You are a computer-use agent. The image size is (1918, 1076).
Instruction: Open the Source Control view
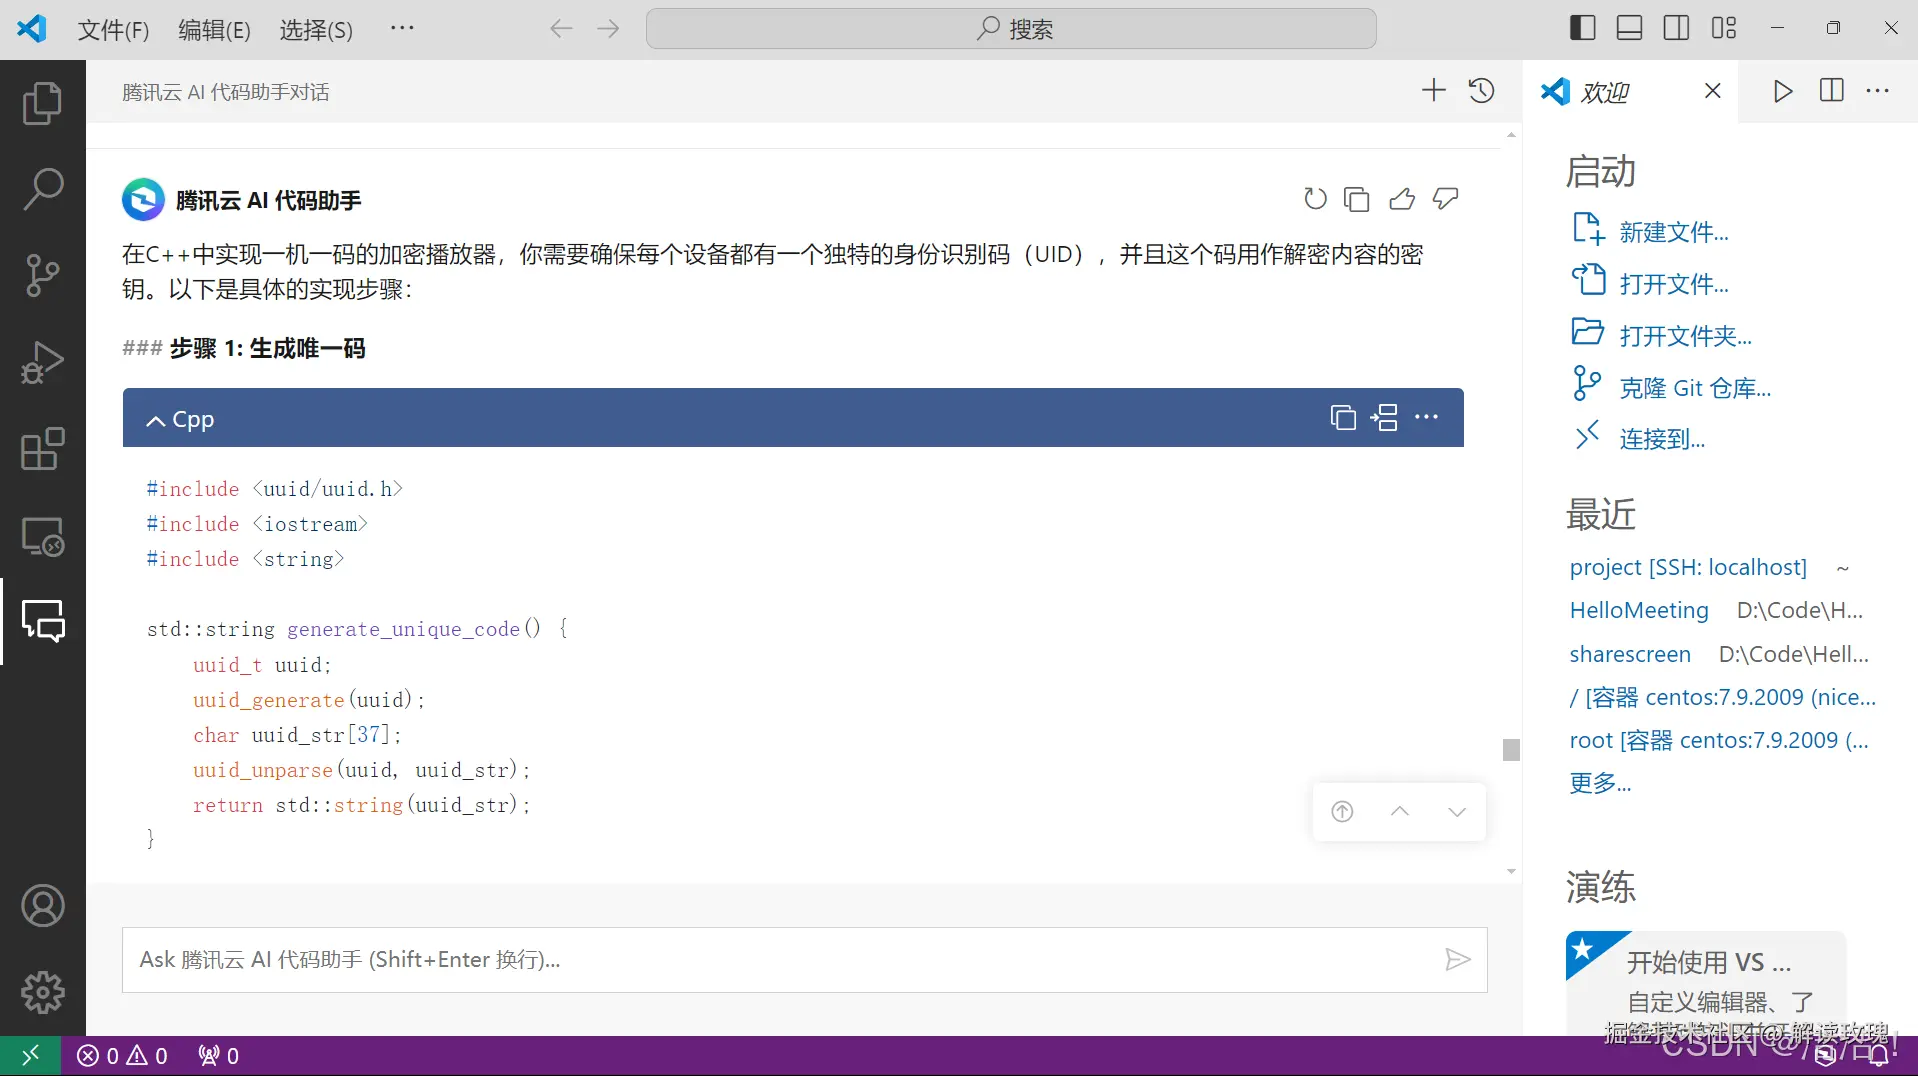pos(42,275)
